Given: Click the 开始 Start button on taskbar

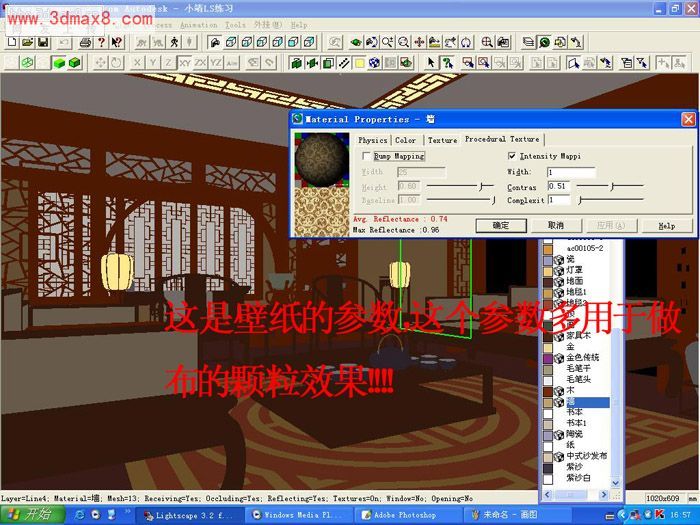Looking at the screenshot, I should pyautogui.click(x=30, y=515).
